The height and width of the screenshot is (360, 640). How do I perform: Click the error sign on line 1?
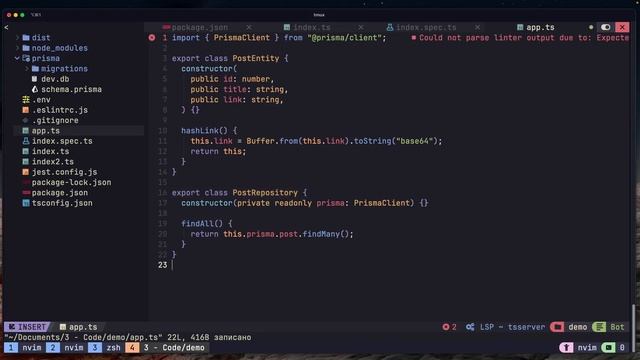[152, 38]
